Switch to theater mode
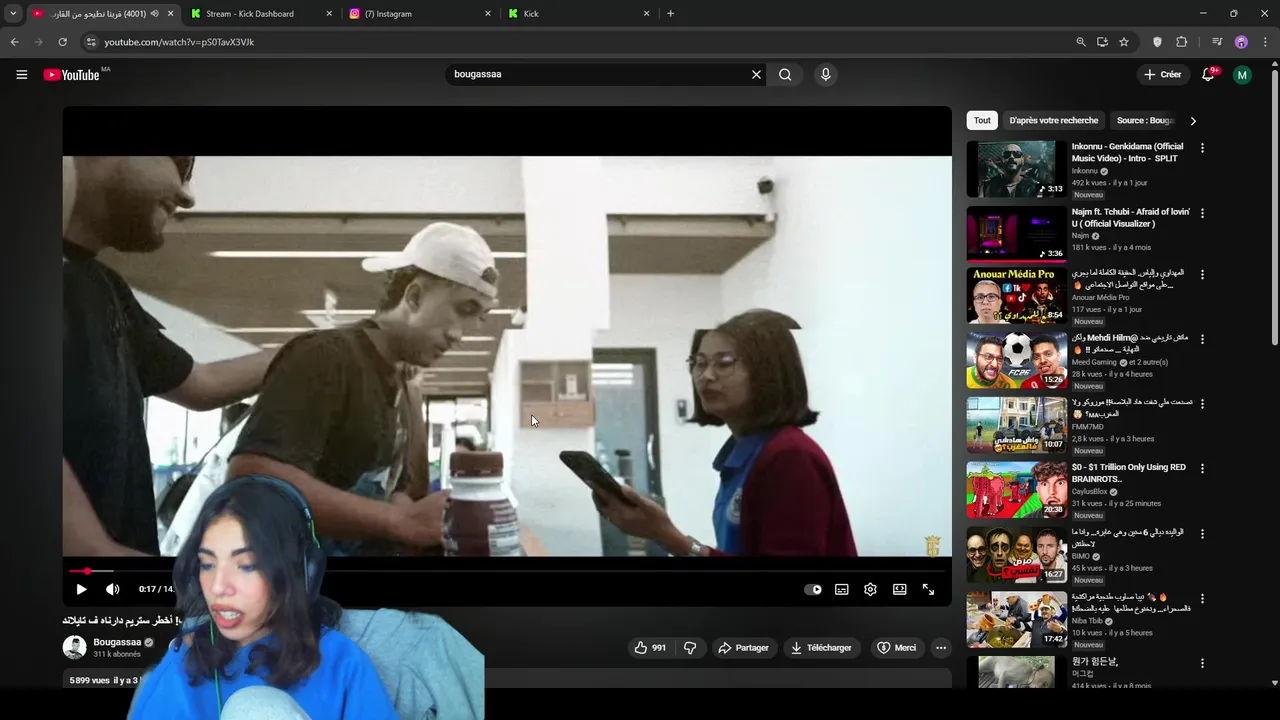 tap(900, 589)
